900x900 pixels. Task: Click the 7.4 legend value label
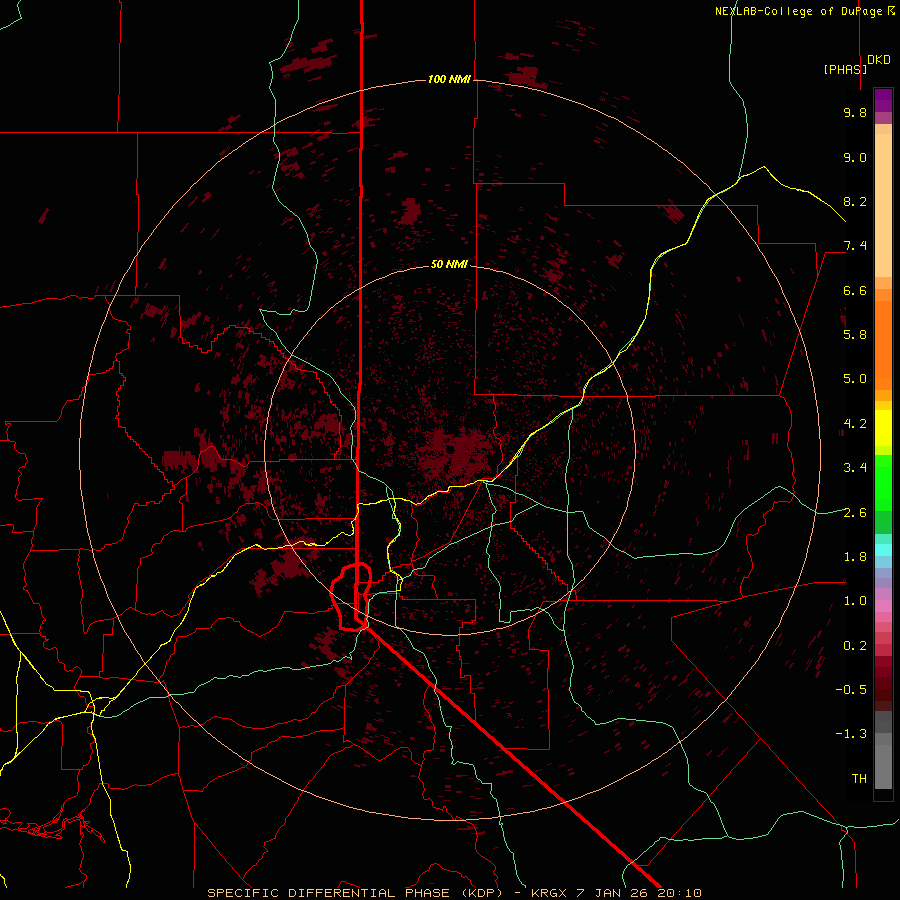tap(855, 246)
